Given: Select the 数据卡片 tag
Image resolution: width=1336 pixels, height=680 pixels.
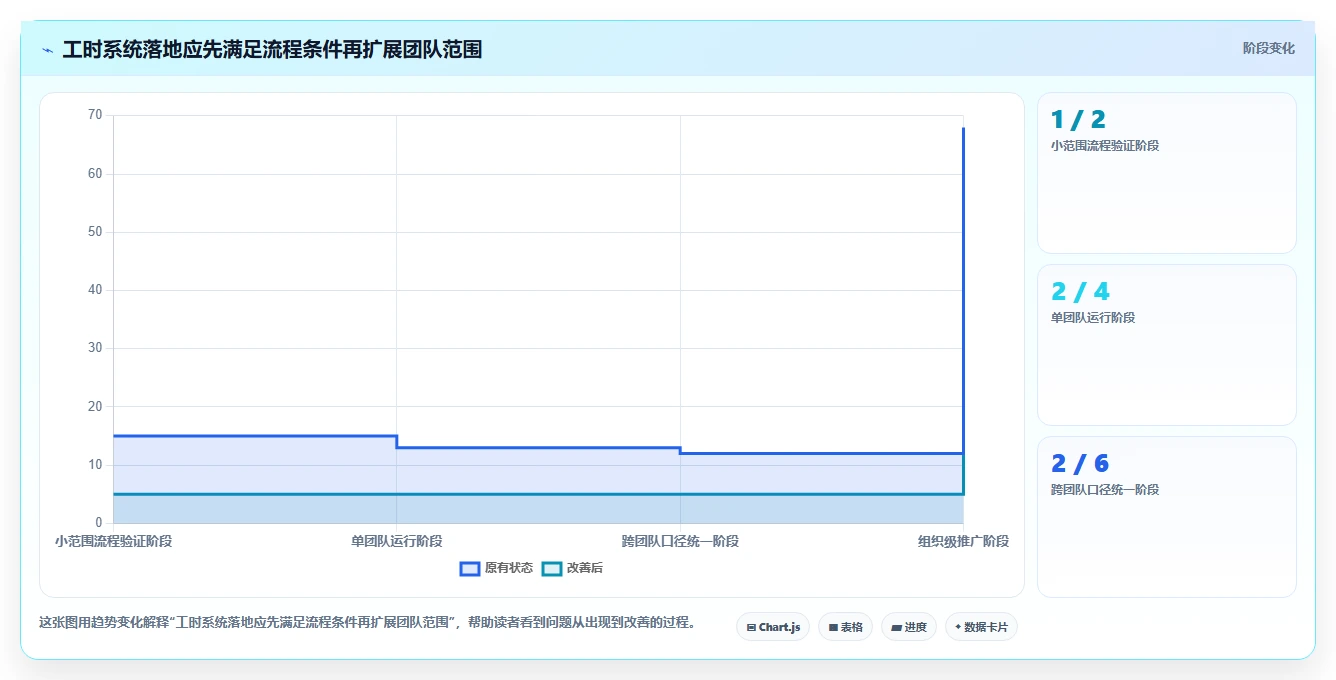Looking at the screenshot, I should (x=981, y=627).
